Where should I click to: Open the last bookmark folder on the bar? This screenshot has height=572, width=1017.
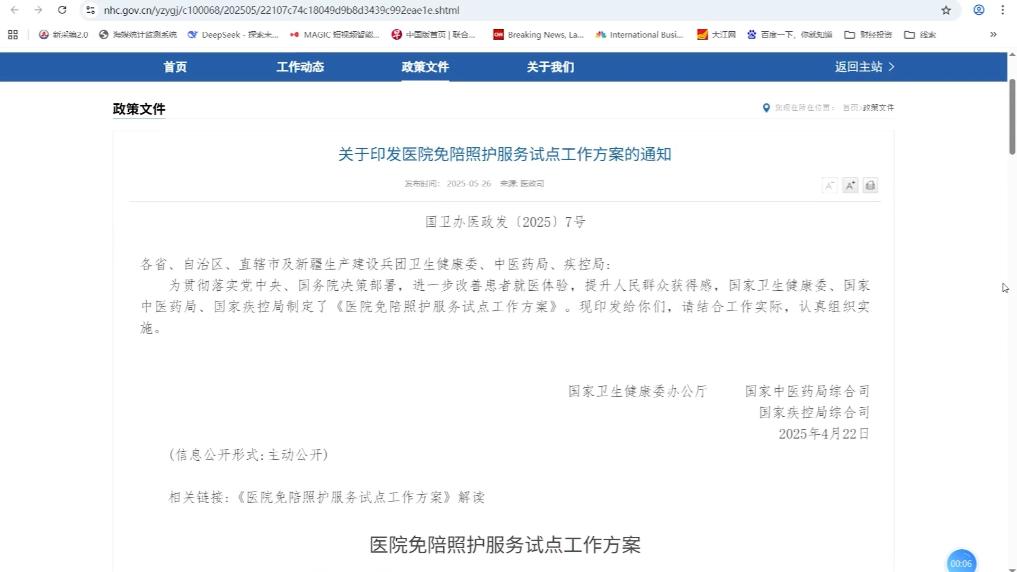click(x=920, y=34)
